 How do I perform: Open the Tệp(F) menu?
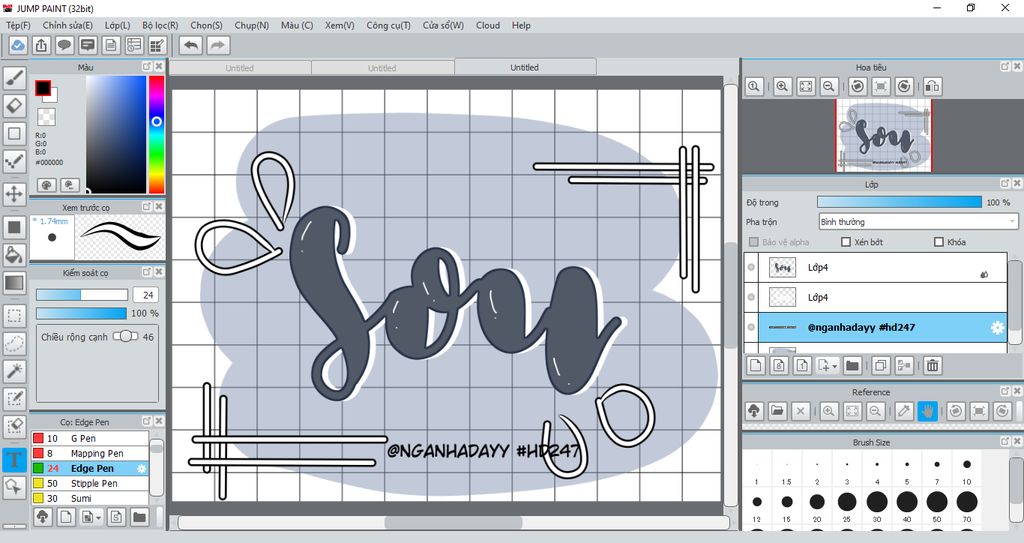pyautogui.click(x=18, y=25)
